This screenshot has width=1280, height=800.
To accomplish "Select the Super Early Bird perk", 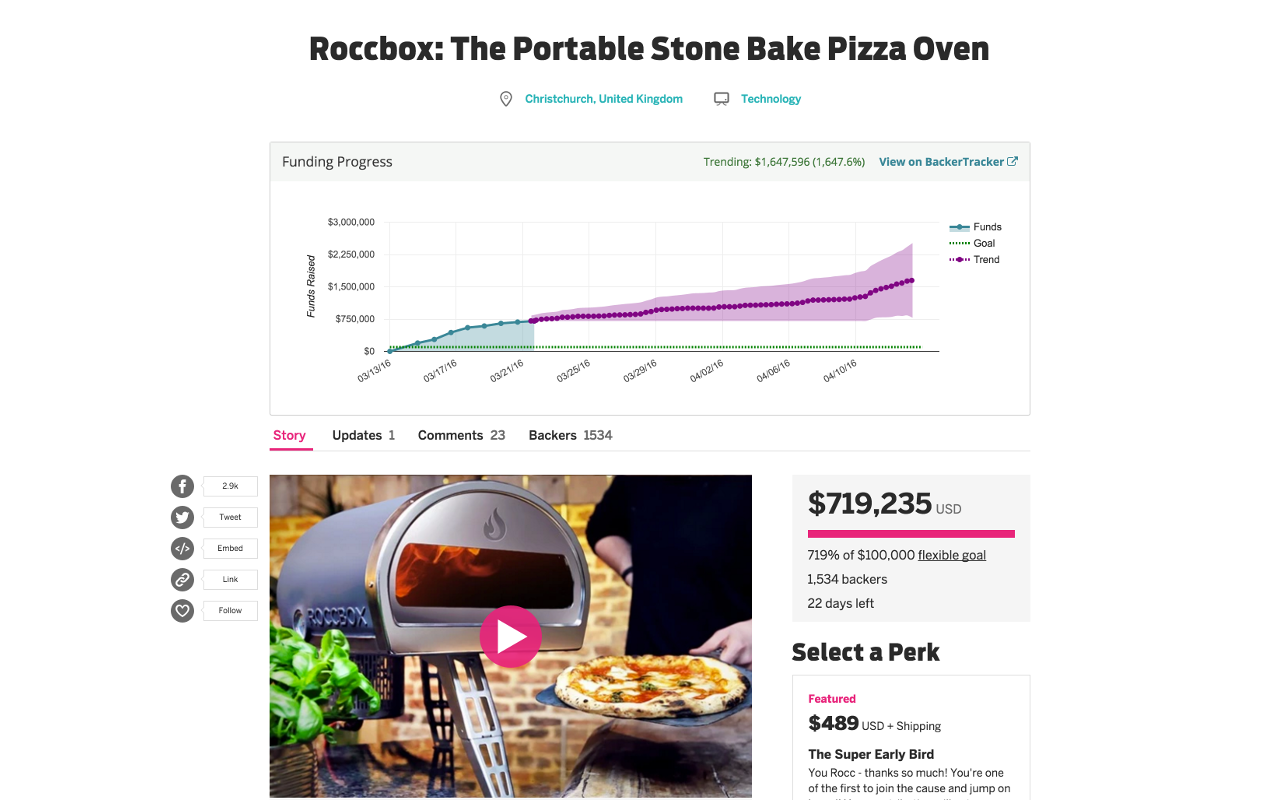I will click(871, 754).
